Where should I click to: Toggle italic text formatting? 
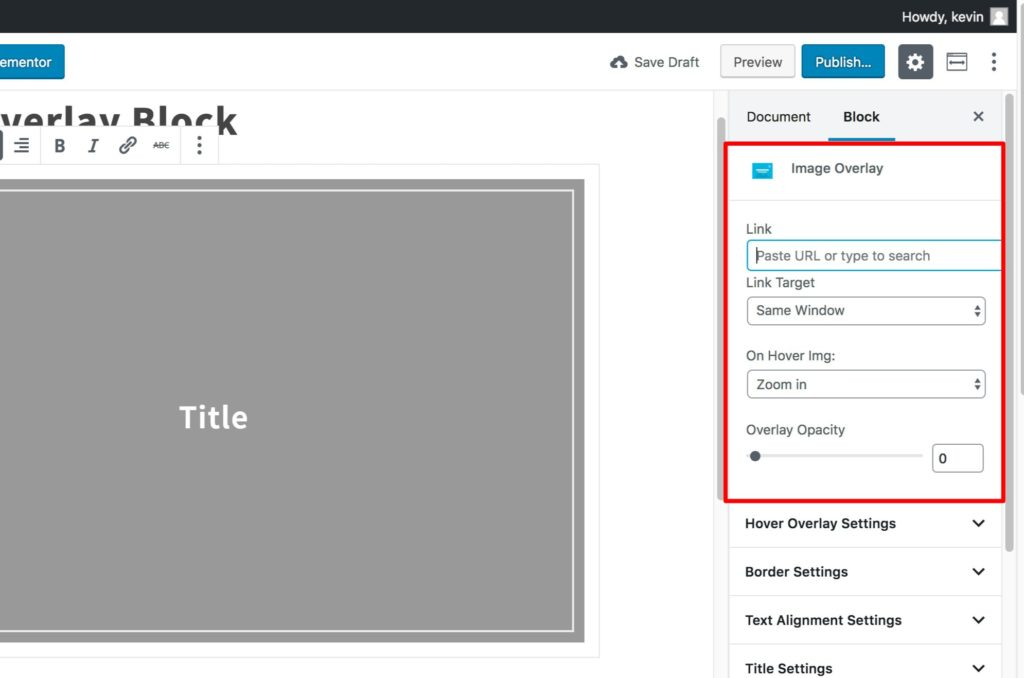pos(93,146)
